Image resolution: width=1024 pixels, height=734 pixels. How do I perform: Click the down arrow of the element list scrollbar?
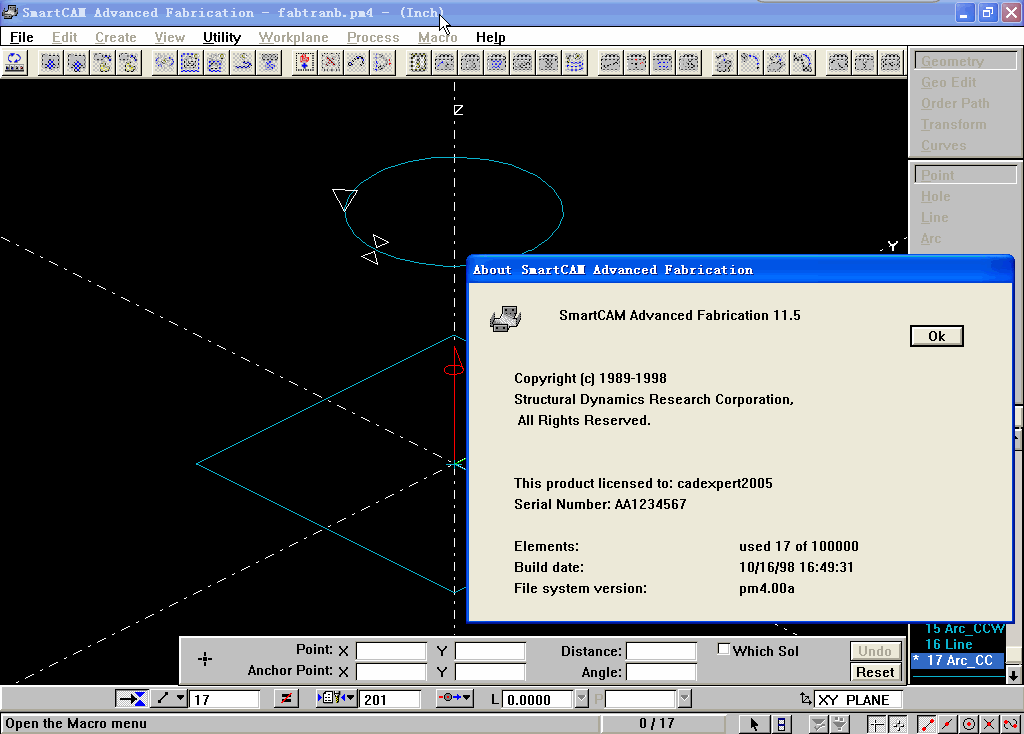tap(1014, 675)
